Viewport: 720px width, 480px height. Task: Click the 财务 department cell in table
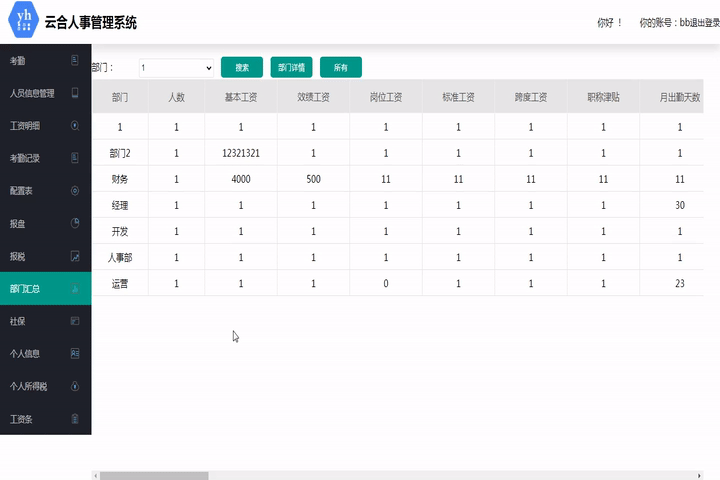pyautogui.click(x=120, y=179)
